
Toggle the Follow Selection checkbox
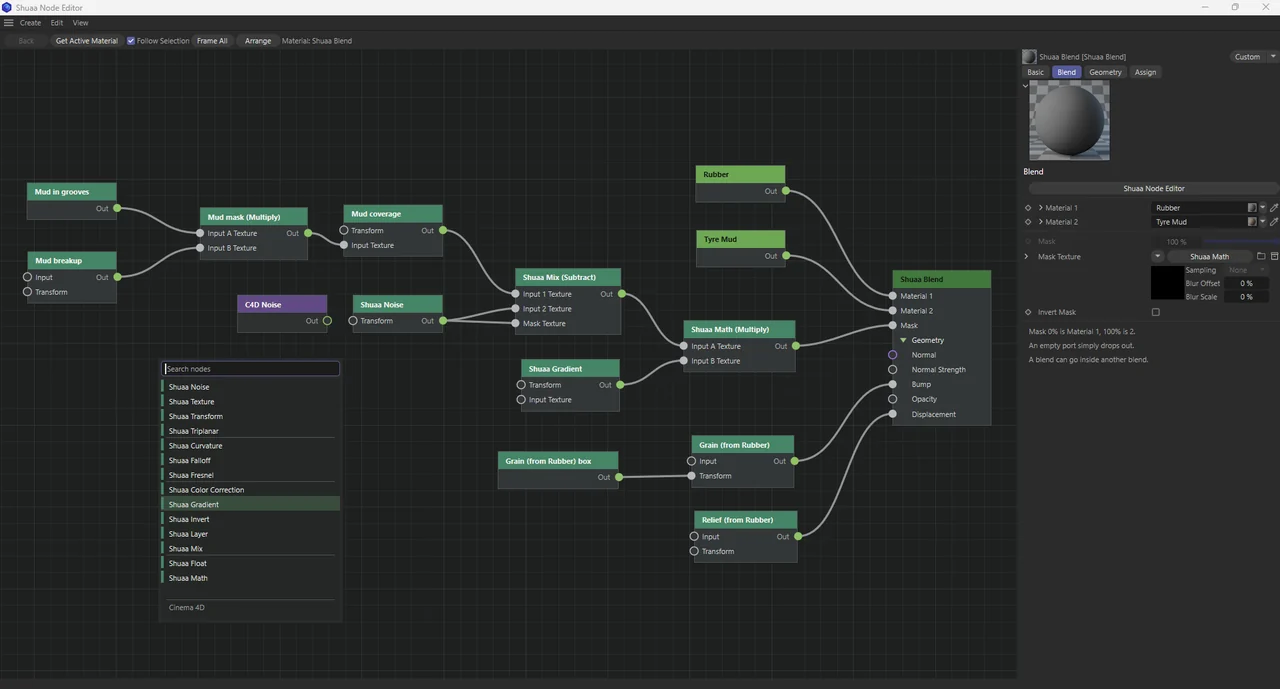[131, 41]
